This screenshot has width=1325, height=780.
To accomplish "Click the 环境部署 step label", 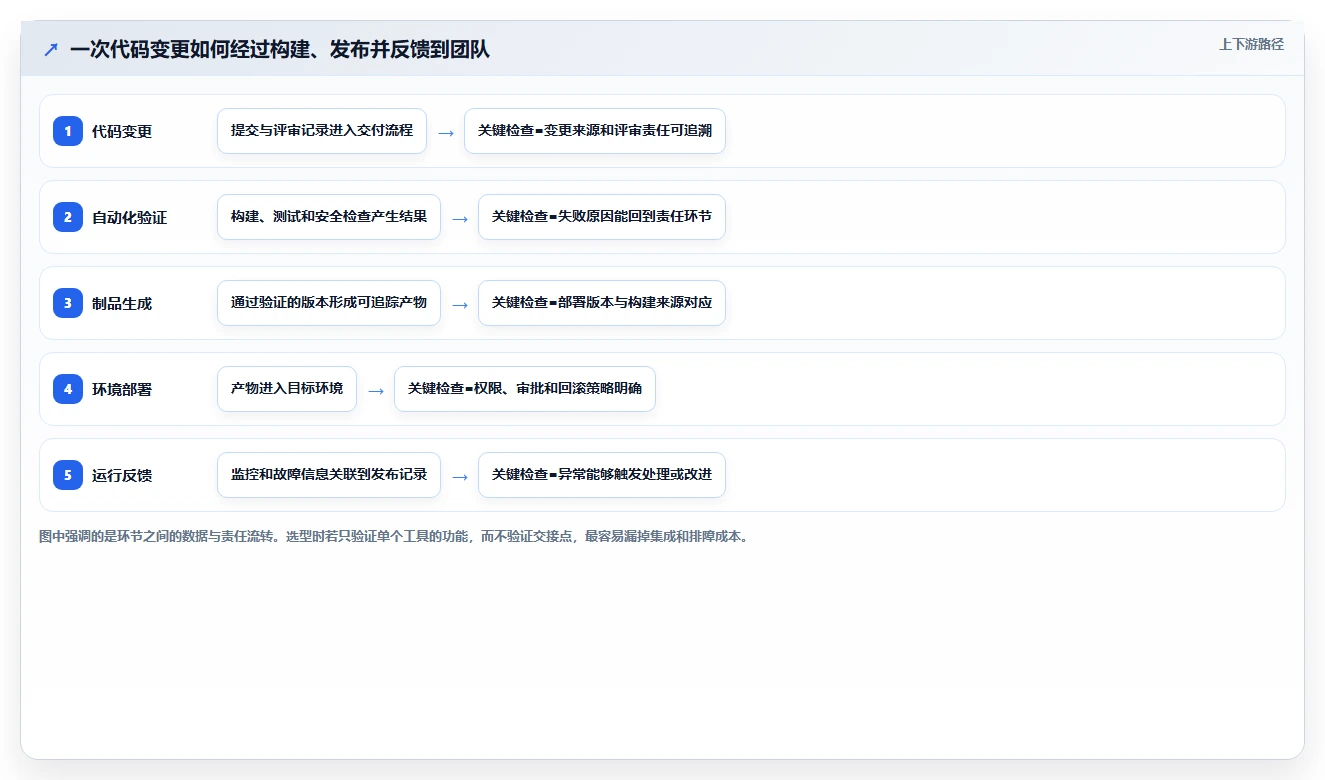I will [x=122, y=389].
